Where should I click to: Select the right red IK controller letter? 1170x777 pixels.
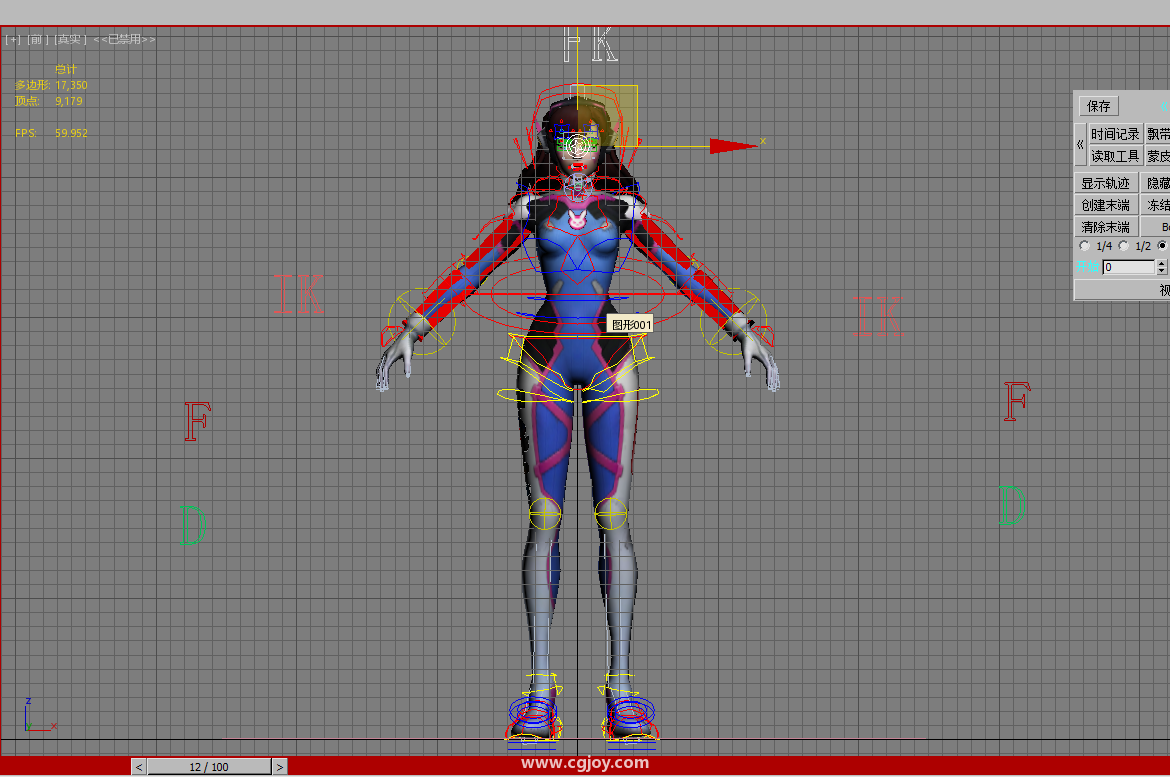880,316
